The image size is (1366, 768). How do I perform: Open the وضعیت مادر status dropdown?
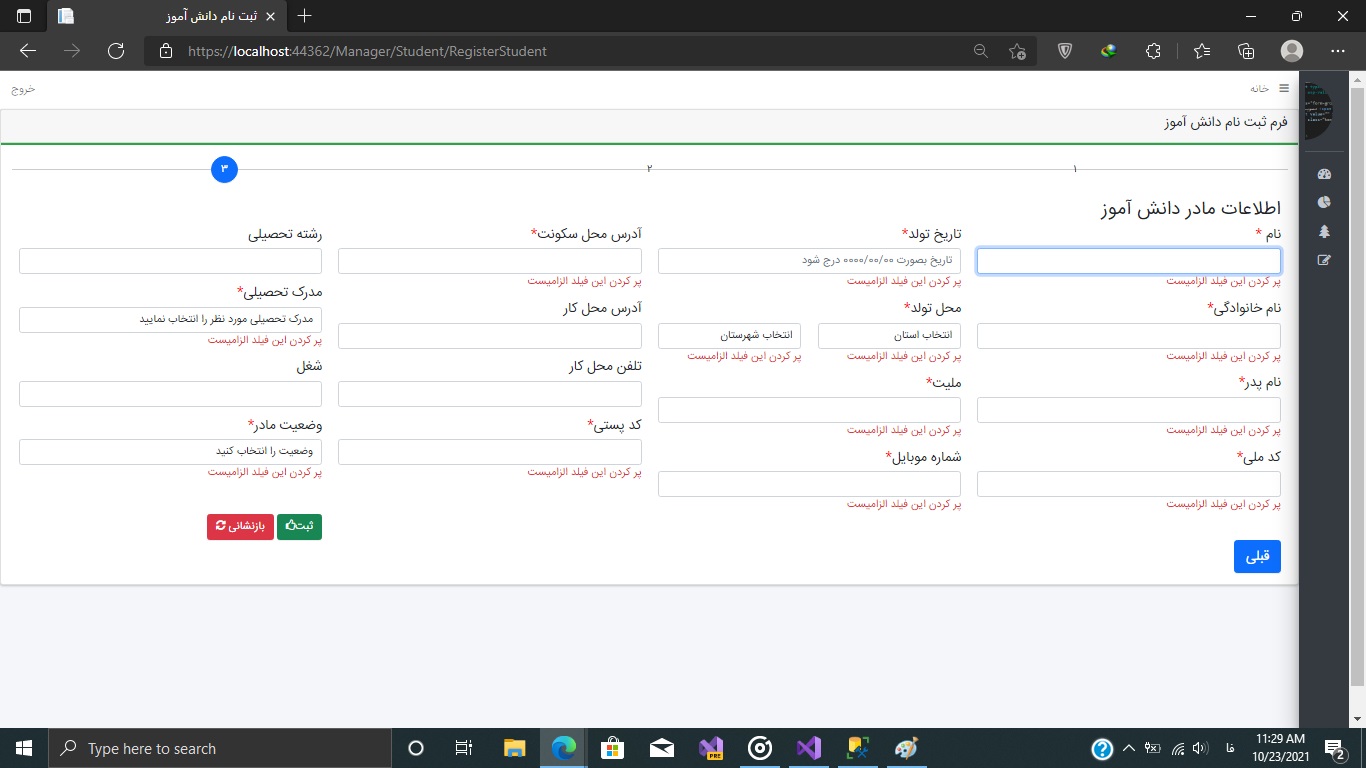click(170, 452)
